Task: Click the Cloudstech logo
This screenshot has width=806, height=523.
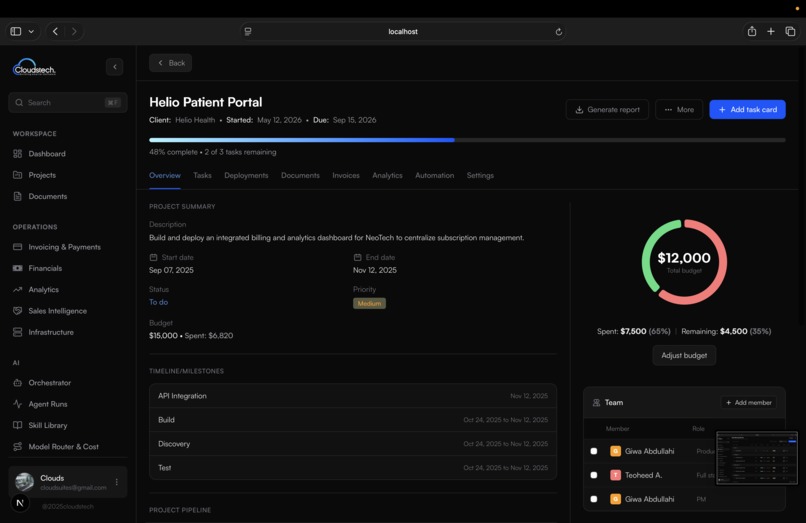Action: pyautogui.click(x=34, y=67)
